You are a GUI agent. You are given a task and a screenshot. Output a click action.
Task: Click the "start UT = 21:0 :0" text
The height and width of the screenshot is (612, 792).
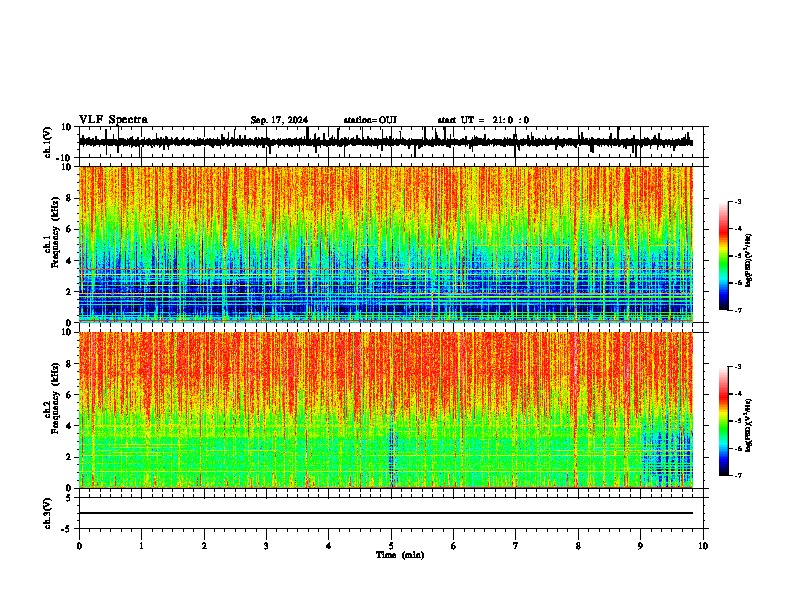(483, 120)
